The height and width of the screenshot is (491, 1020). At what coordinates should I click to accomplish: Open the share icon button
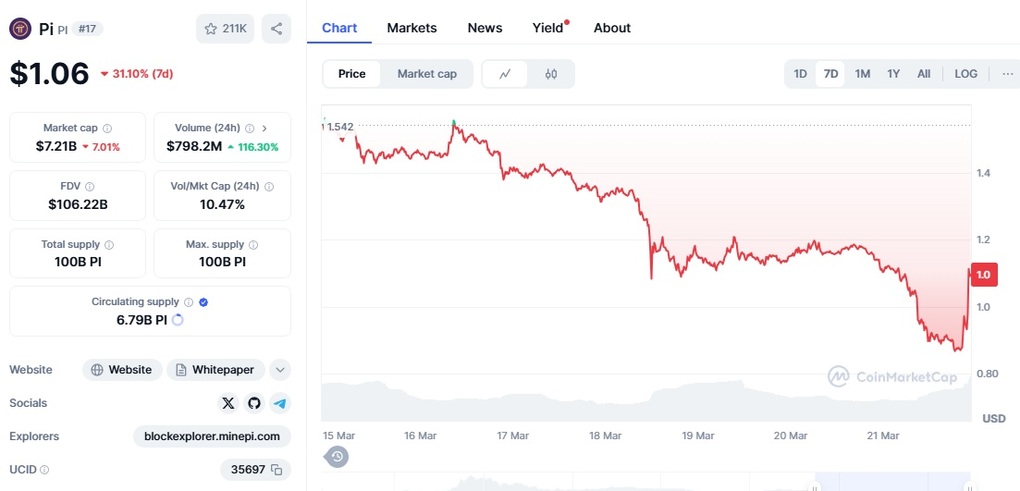point(276,29)
